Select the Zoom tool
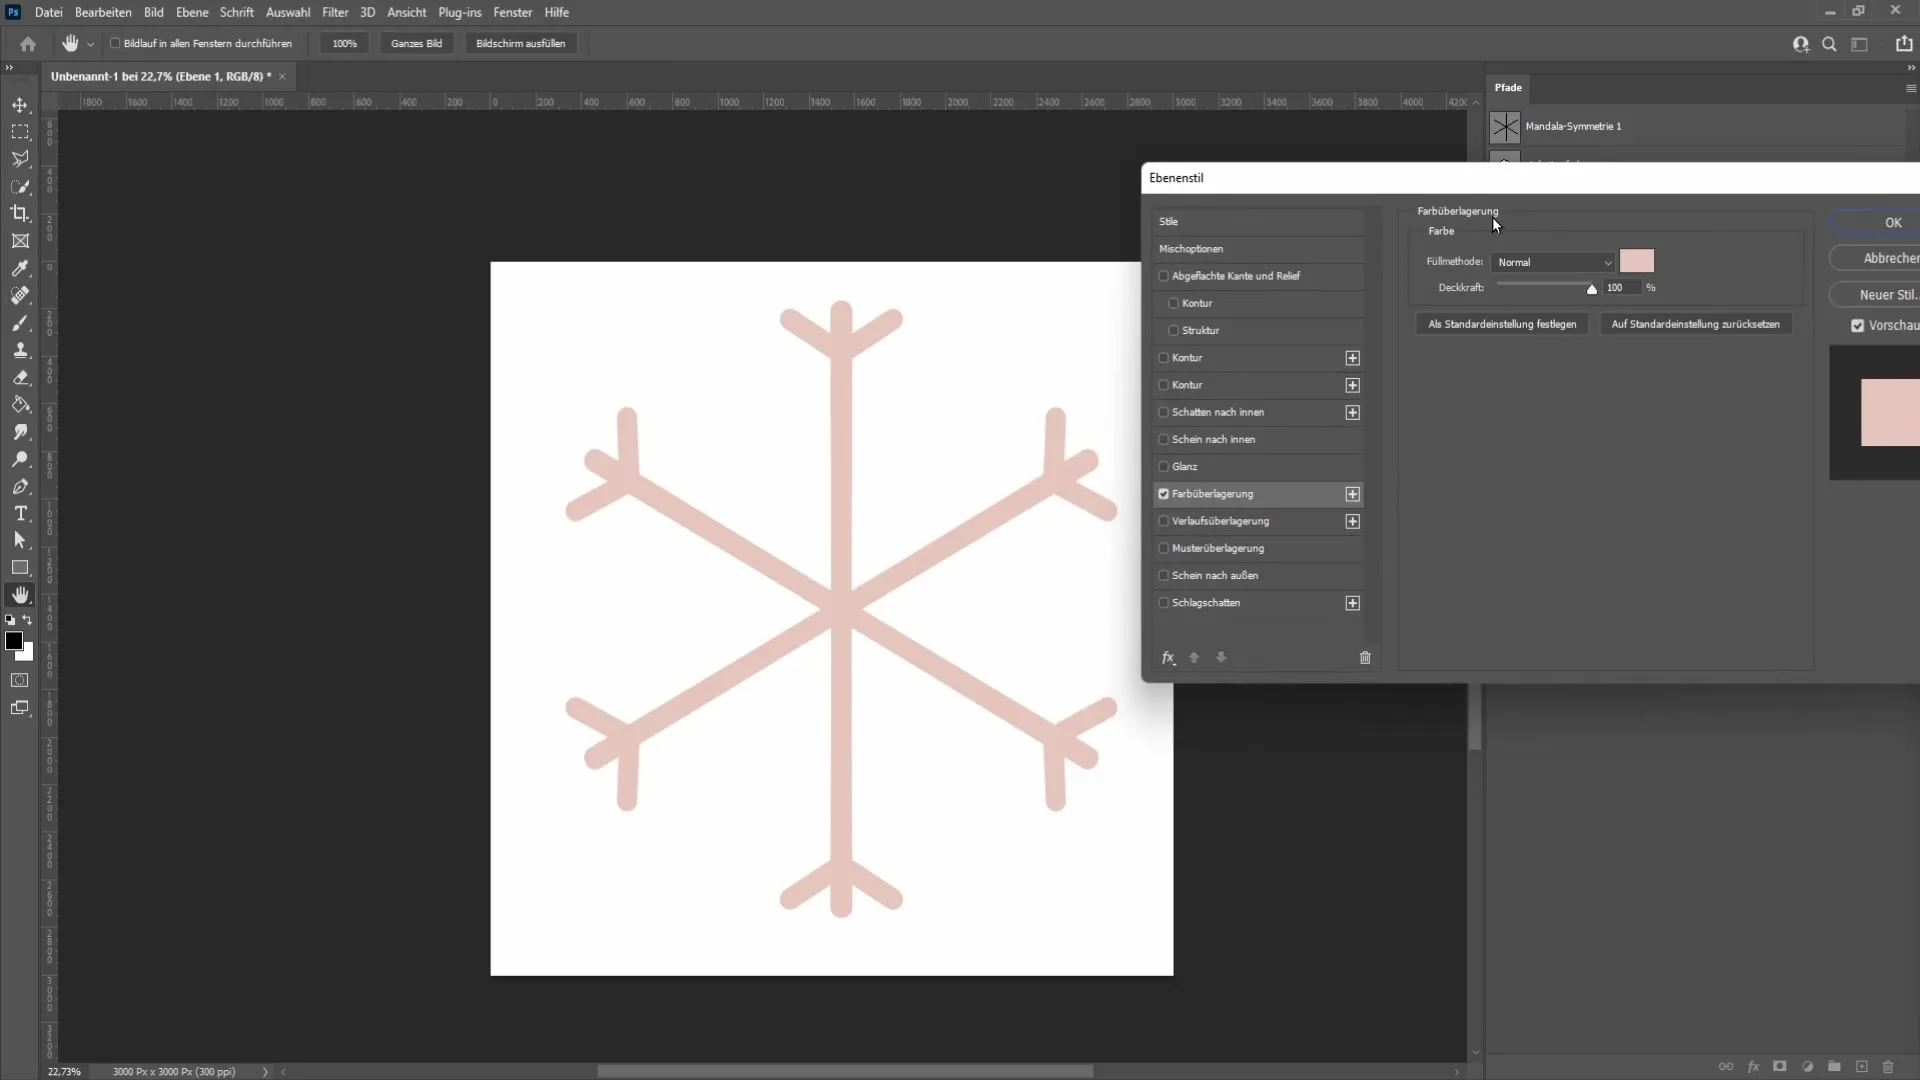This screenshot has width=1920, height=1080. coord(20,459)
